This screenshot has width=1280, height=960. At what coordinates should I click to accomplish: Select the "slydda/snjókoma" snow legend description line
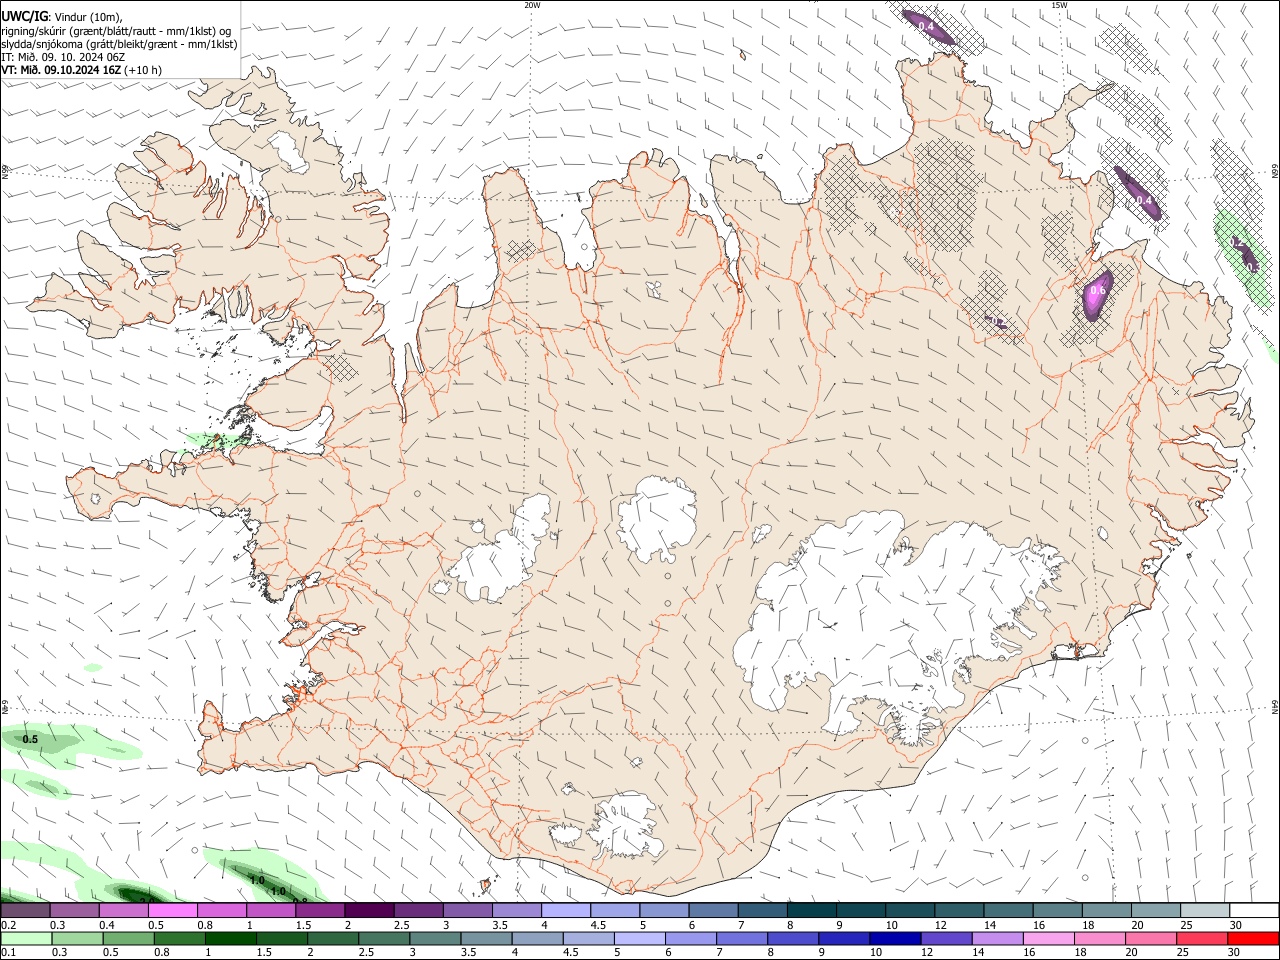pos(119,44)
